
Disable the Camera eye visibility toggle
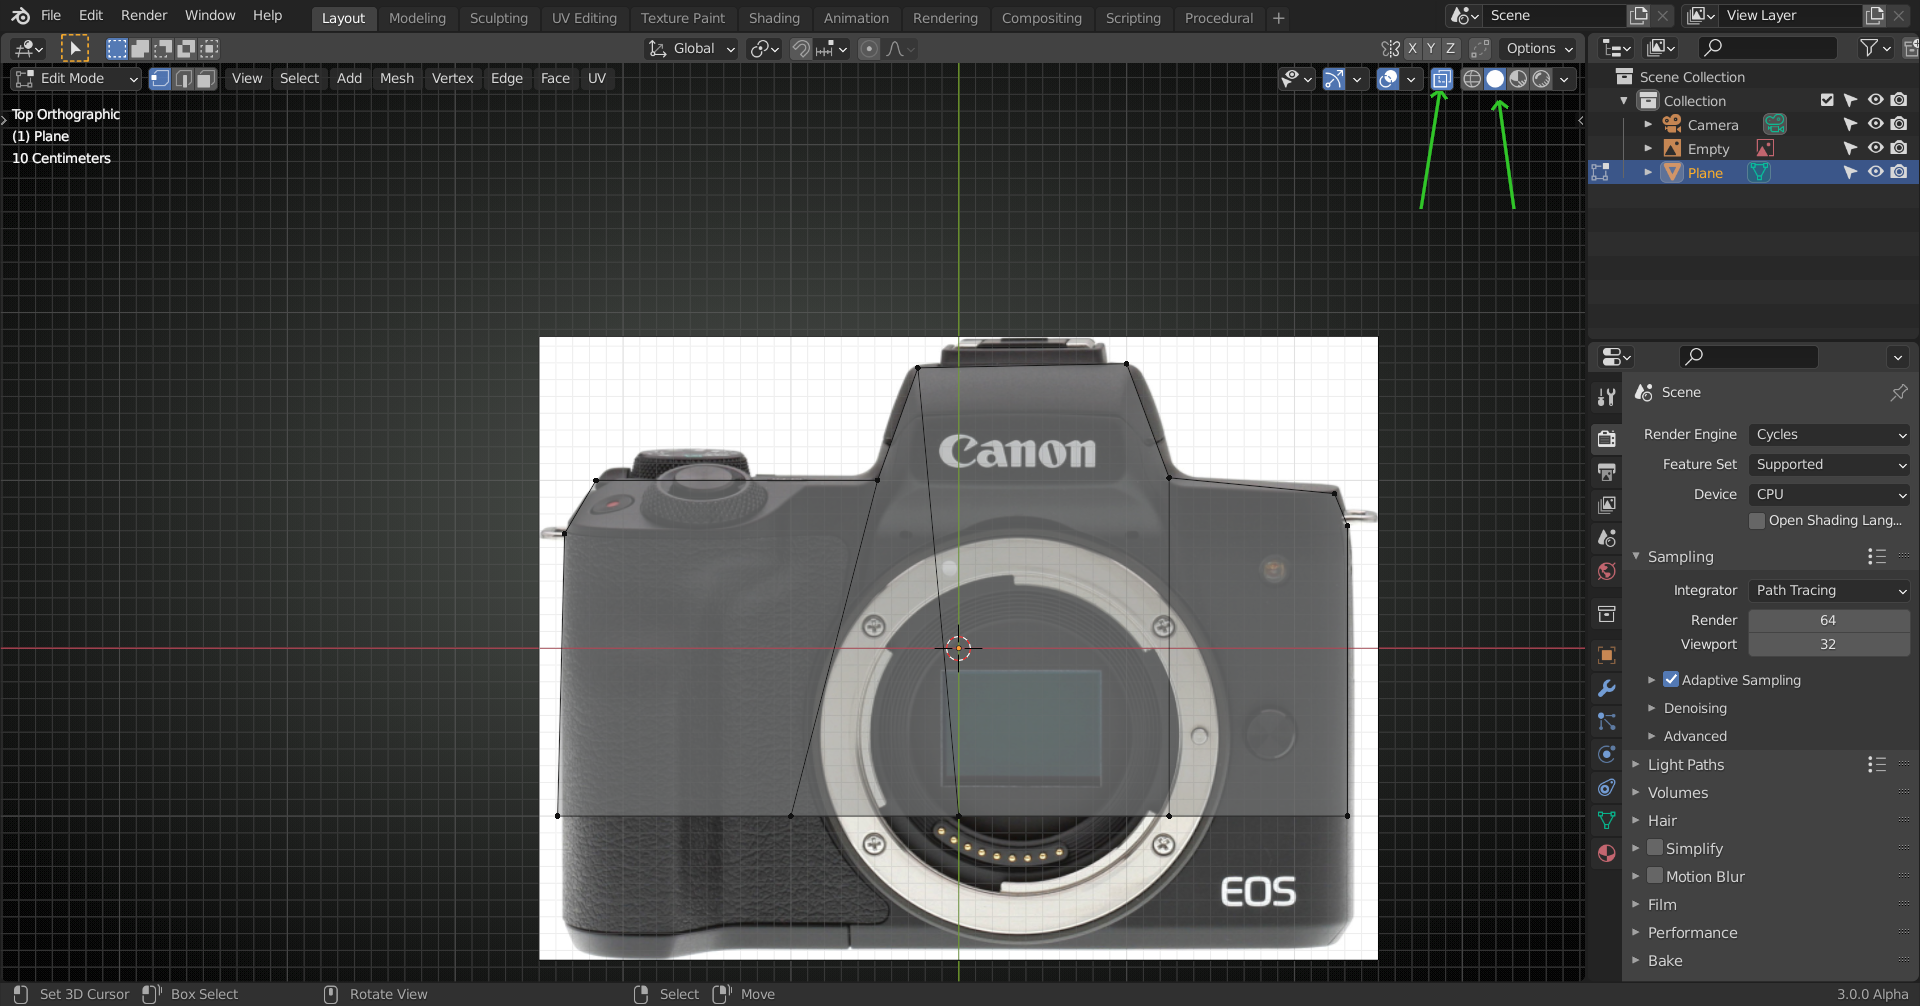pyautogui.click(x=1875, y=124)
